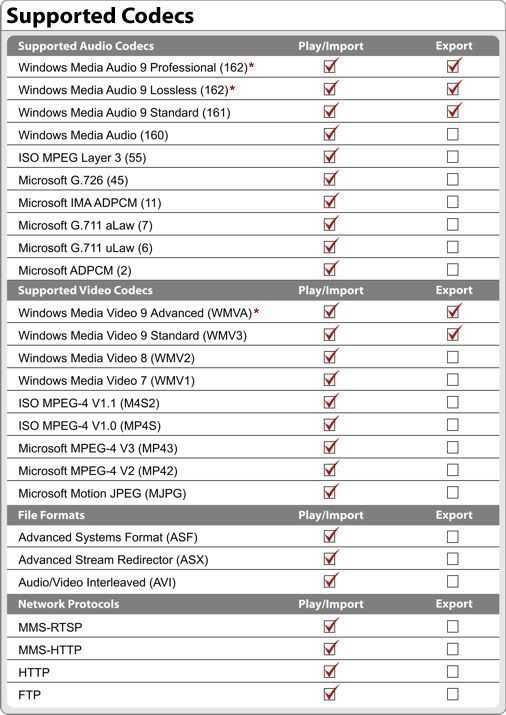
Task: Check Export for Microsoft ADPCM (2)
Action: (453, 269)
